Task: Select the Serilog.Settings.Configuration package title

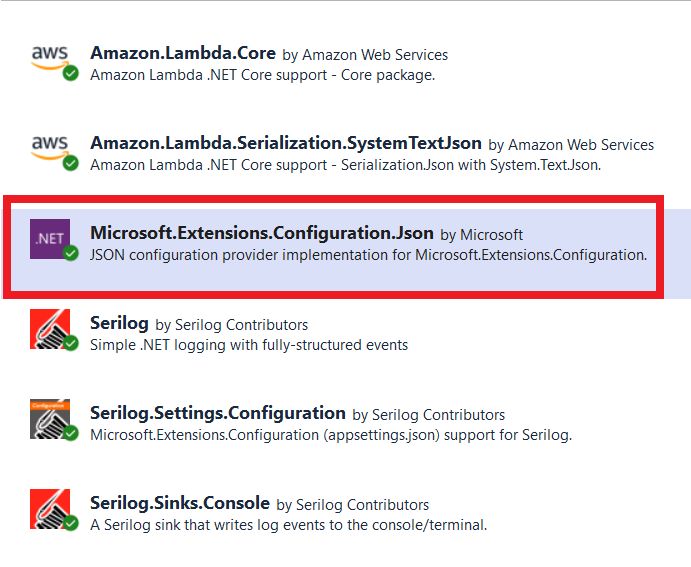Action: 218,413
